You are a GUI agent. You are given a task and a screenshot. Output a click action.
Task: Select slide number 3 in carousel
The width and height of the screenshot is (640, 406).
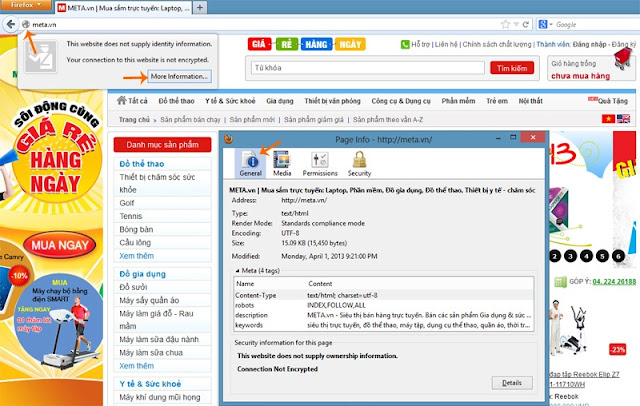(x=570, y=256)
